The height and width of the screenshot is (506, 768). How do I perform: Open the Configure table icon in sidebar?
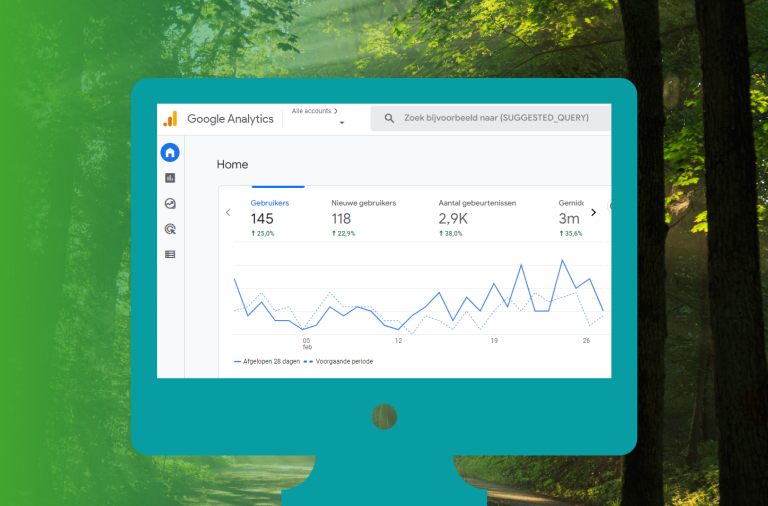[x=170, y=254]
